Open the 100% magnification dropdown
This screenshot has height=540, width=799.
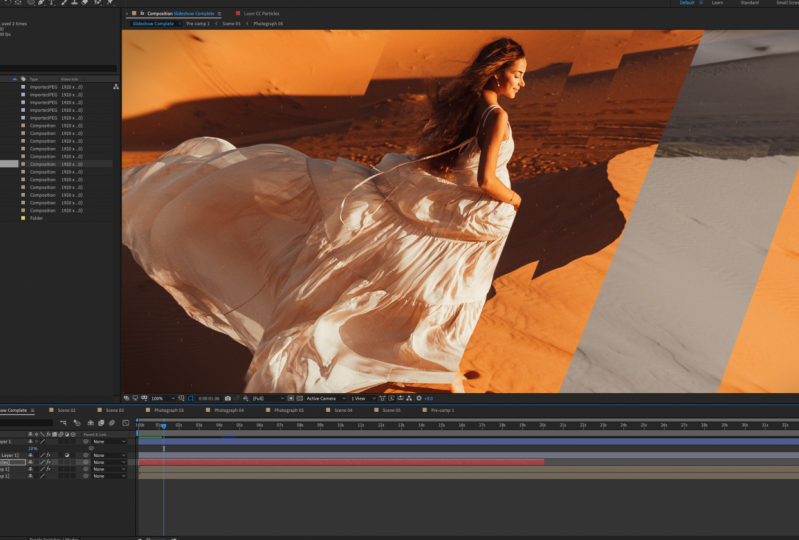(163, 398)
